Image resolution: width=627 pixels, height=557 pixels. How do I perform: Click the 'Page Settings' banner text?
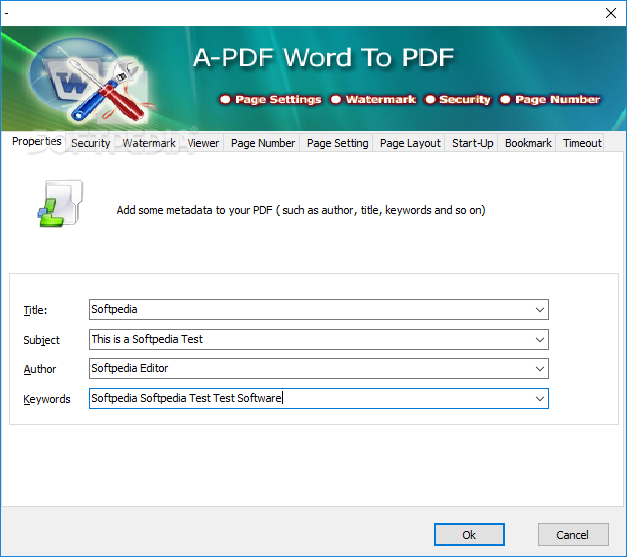(x=278, y=99)
